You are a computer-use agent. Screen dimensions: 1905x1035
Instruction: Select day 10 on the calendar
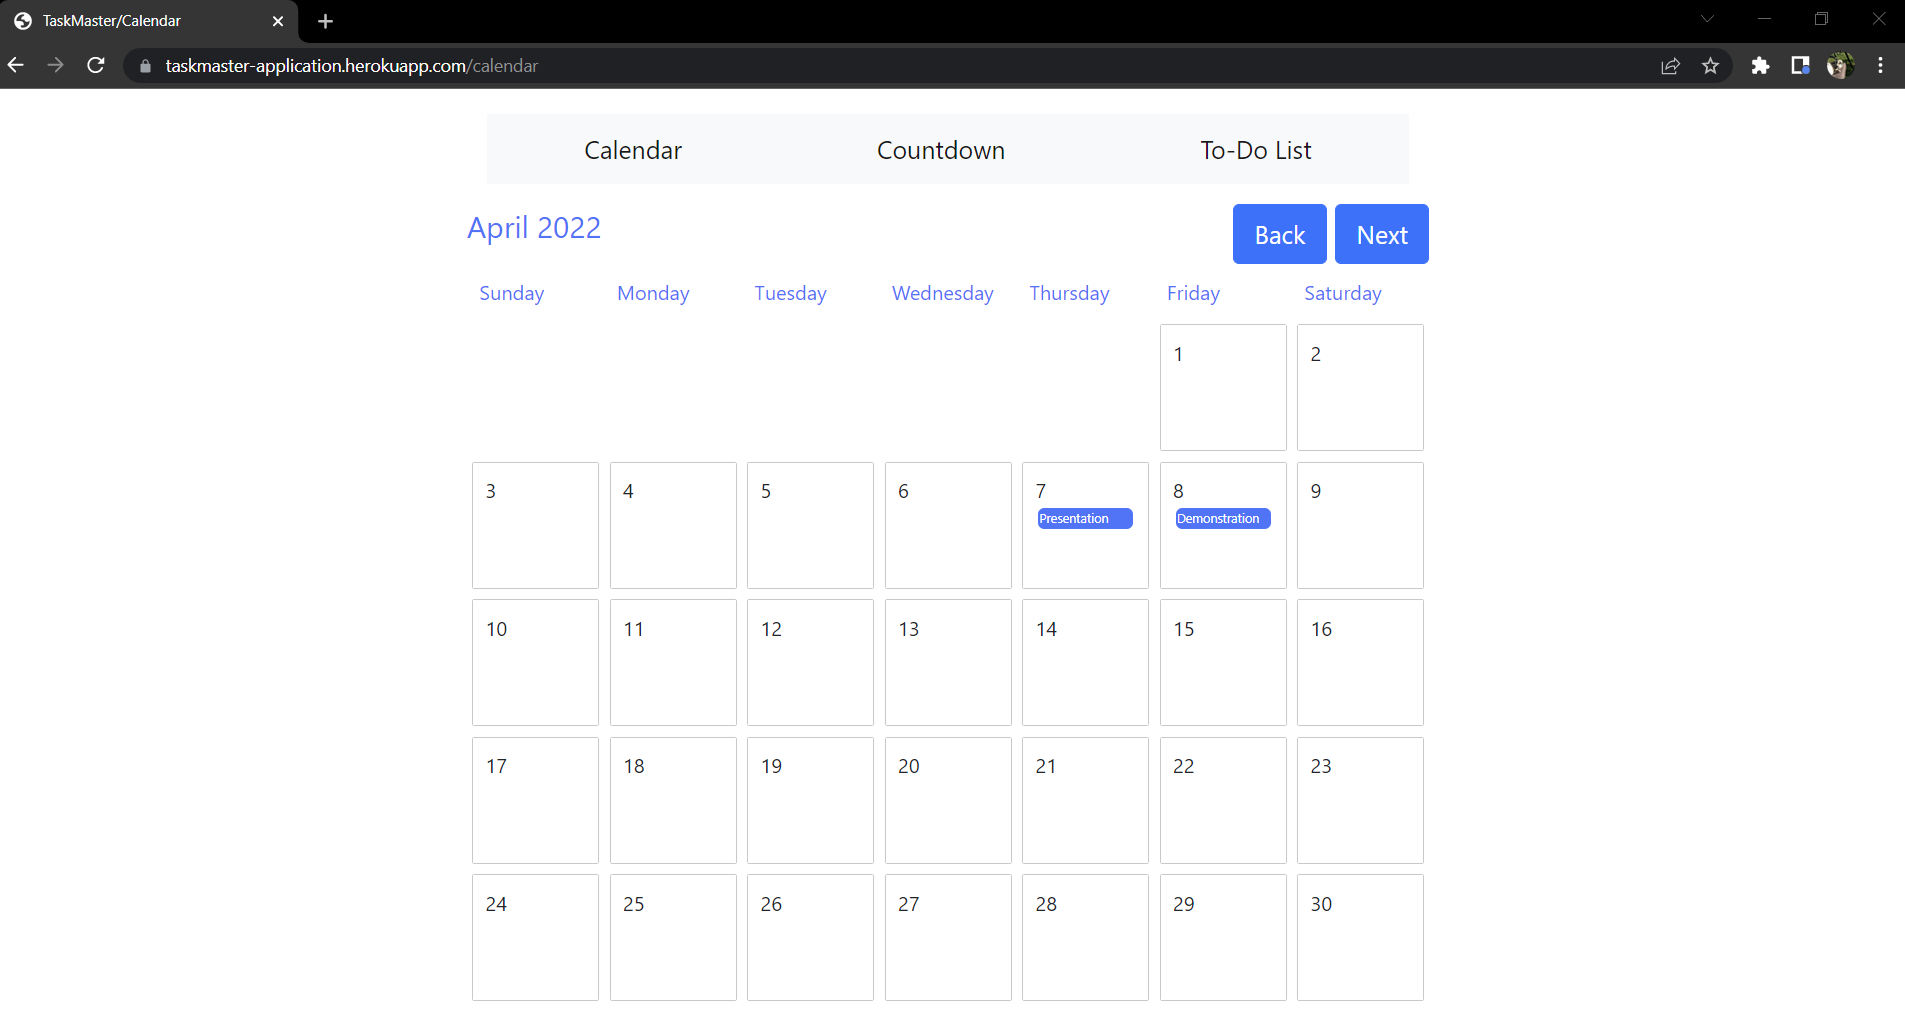click(535, 662)
